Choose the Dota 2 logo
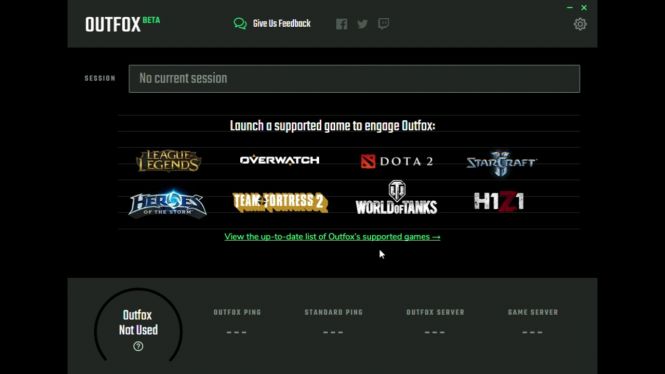The height and width of the screenshot is (374, 665). [397, 161]
